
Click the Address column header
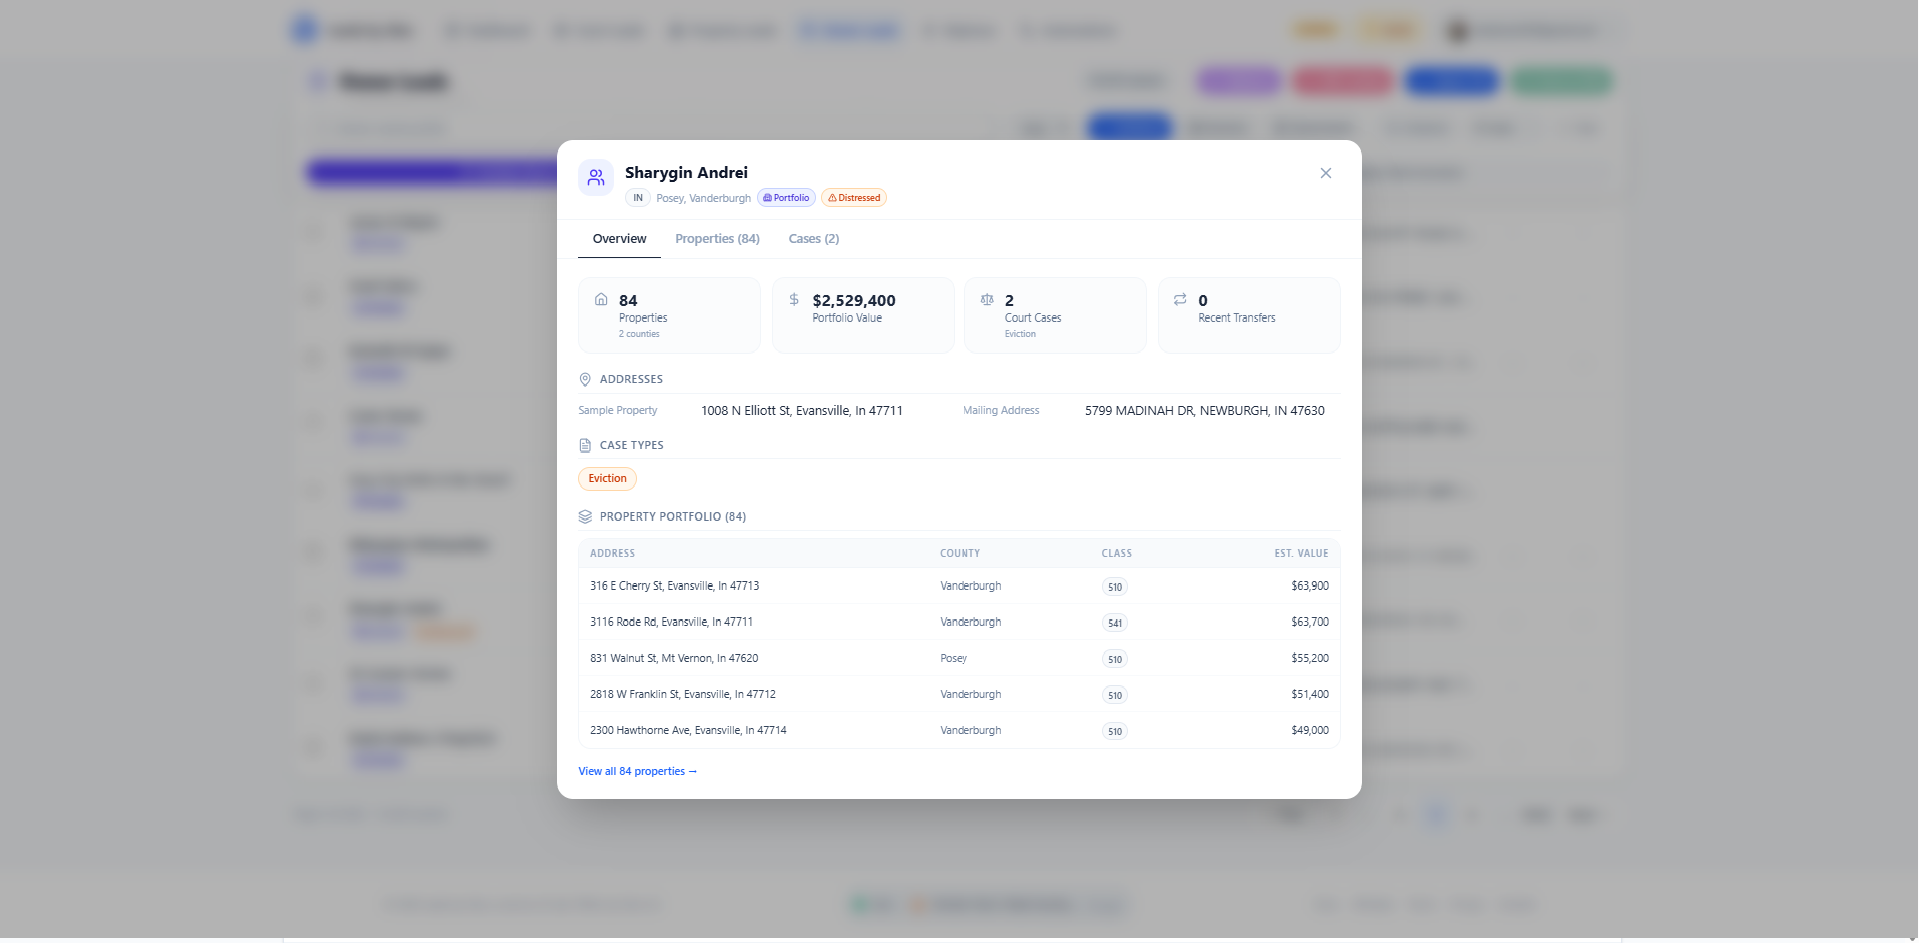pyautogui.click(x=612, y=553)
